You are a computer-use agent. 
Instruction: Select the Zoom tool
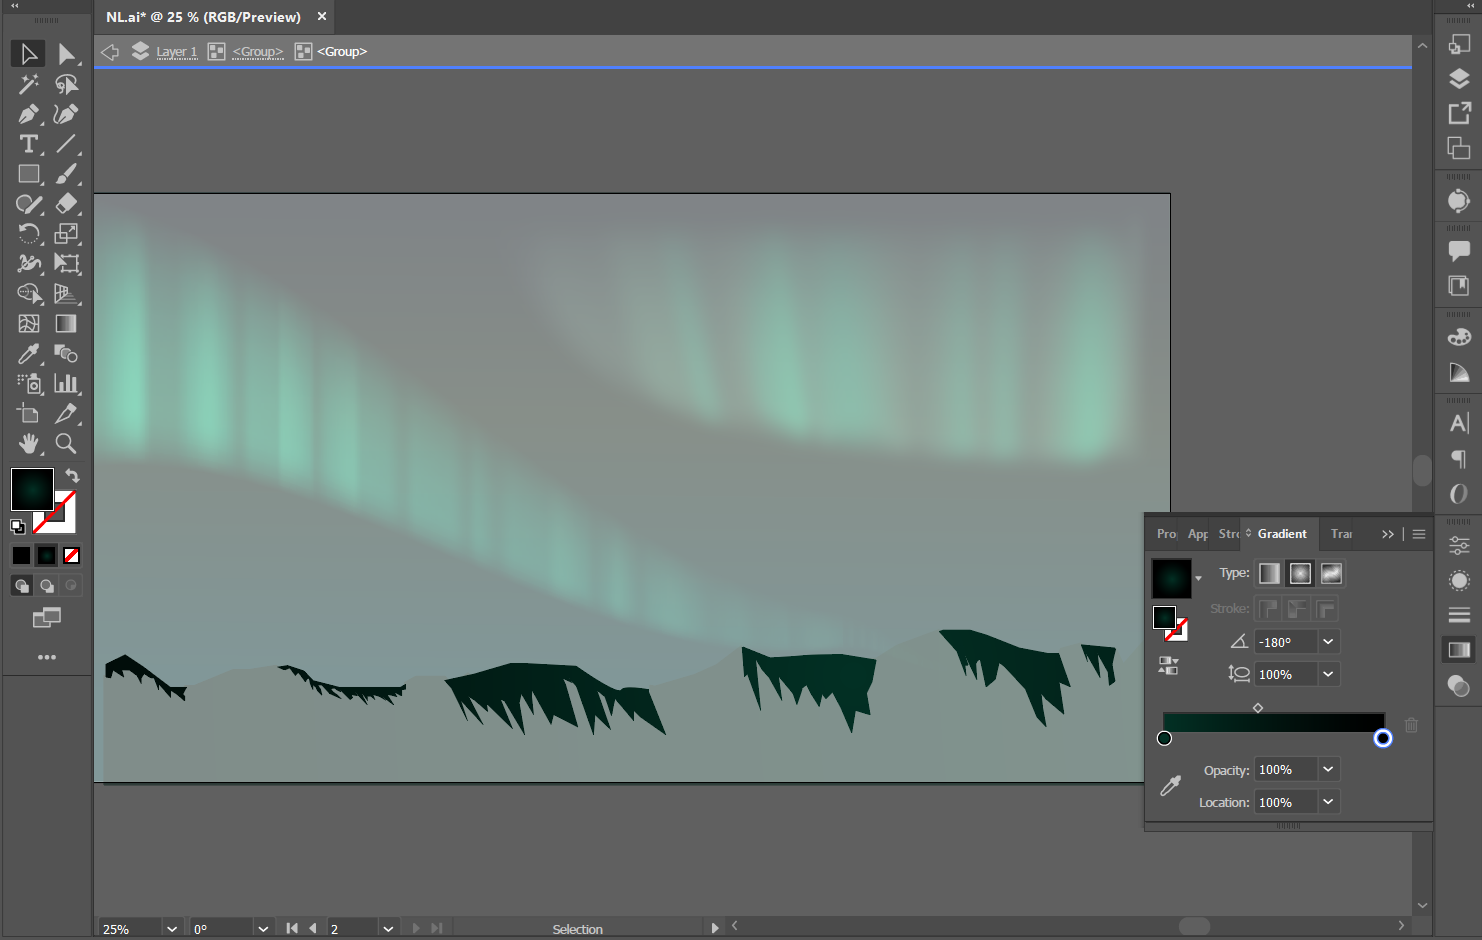(66, 444)
